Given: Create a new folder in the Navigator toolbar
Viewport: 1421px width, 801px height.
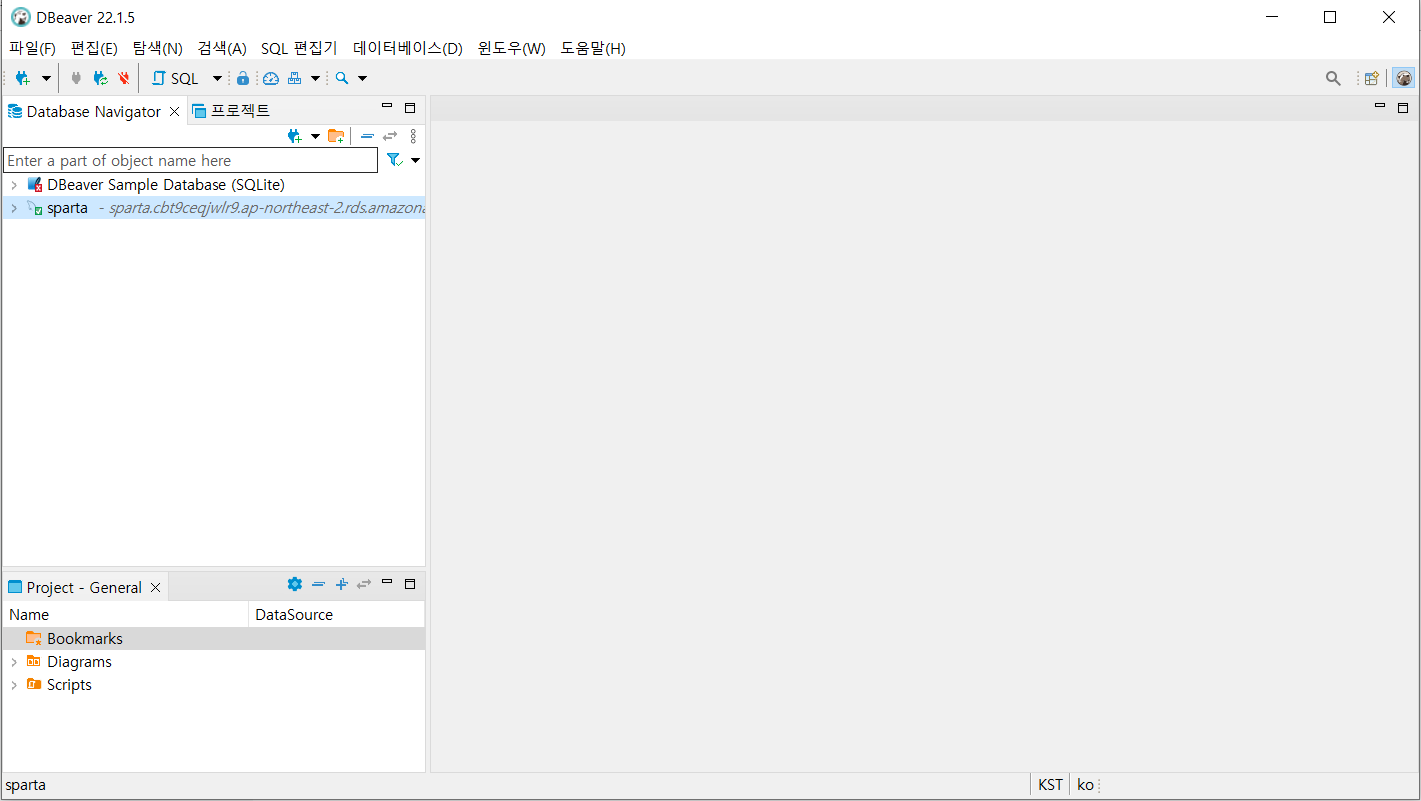Looking at the screenshot, I should pyautogui.click(x=336, y=136).
